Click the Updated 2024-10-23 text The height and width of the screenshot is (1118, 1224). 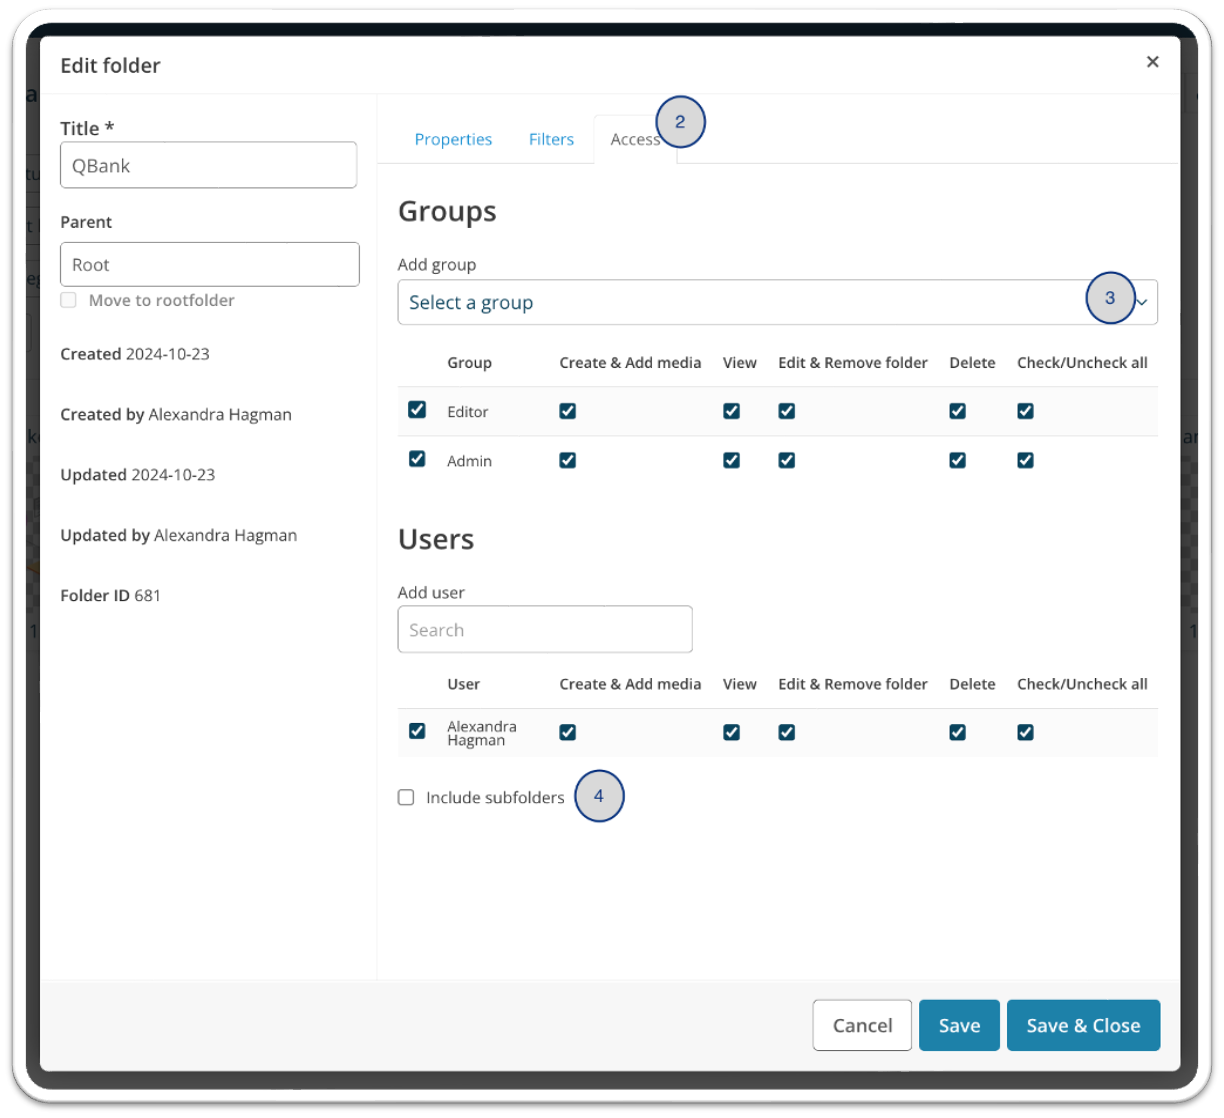click(137, 475)
